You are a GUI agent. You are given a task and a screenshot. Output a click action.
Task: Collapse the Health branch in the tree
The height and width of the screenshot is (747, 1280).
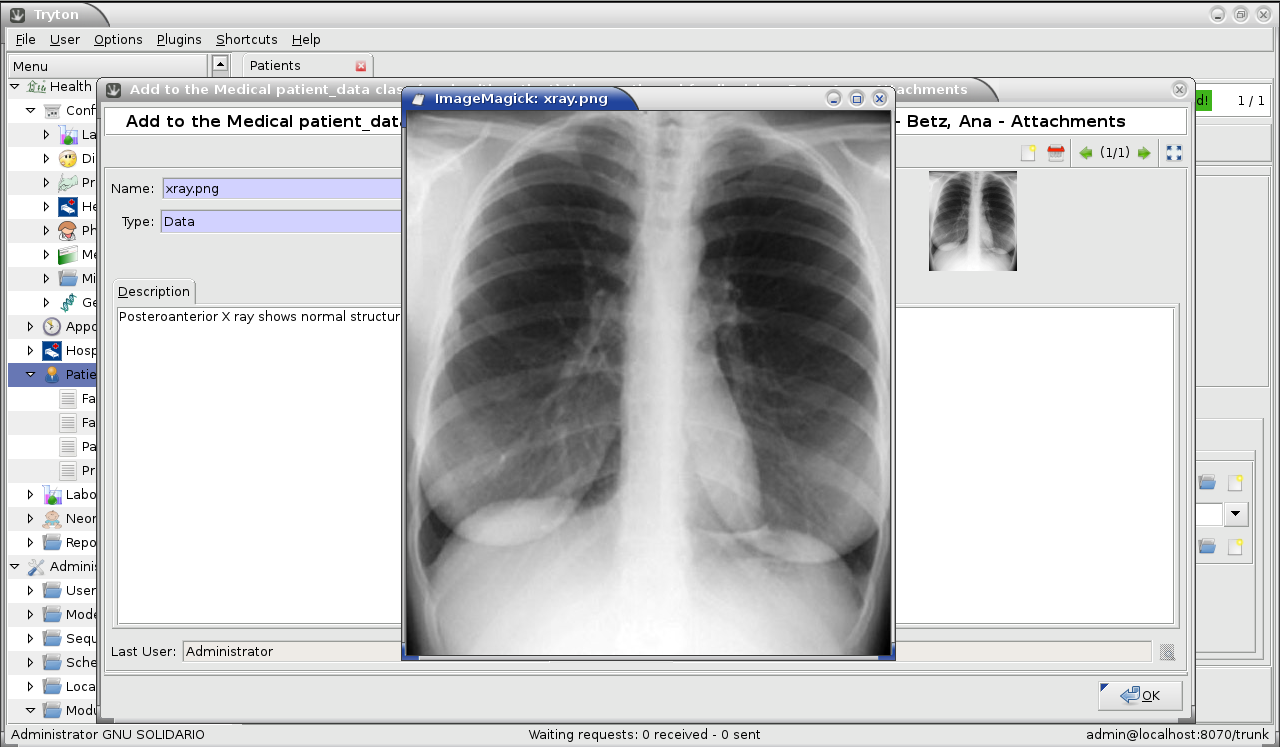(x=14, y=86)
